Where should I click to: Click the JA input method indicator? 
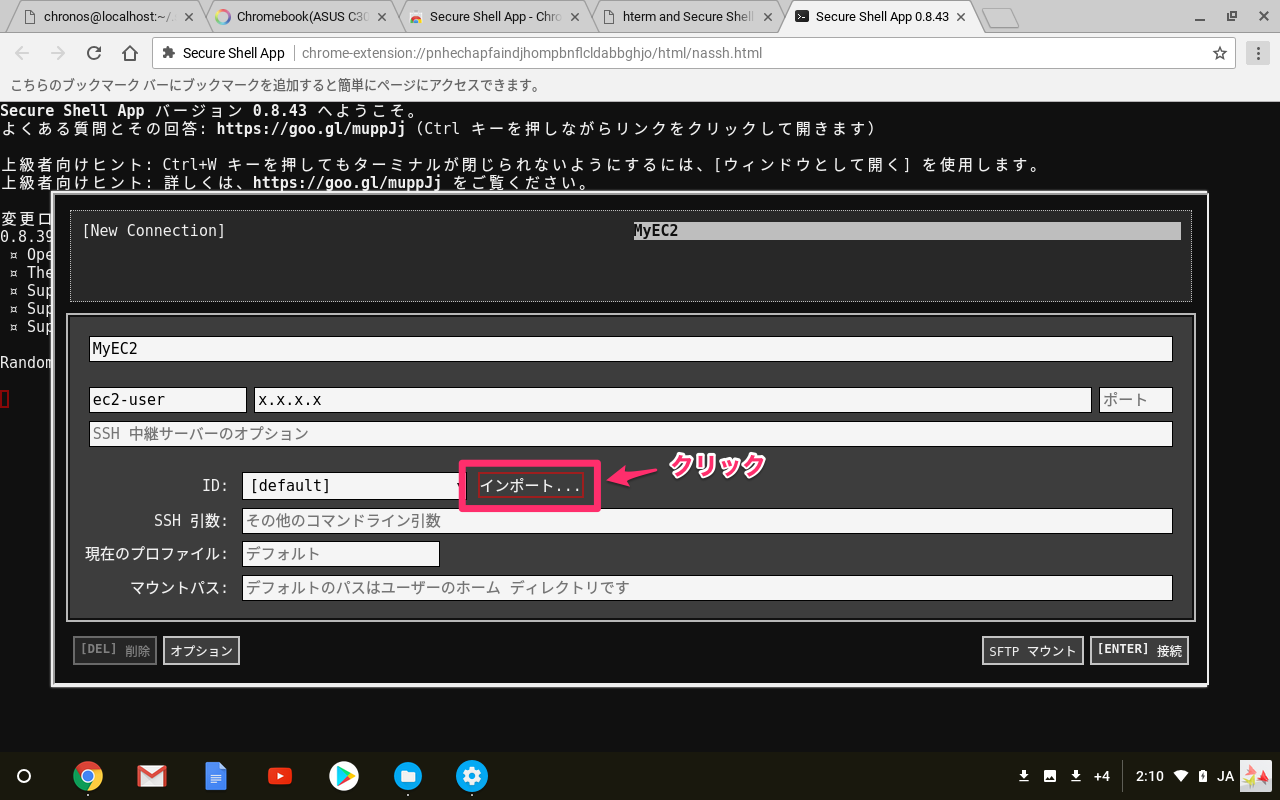point(1225,776)
